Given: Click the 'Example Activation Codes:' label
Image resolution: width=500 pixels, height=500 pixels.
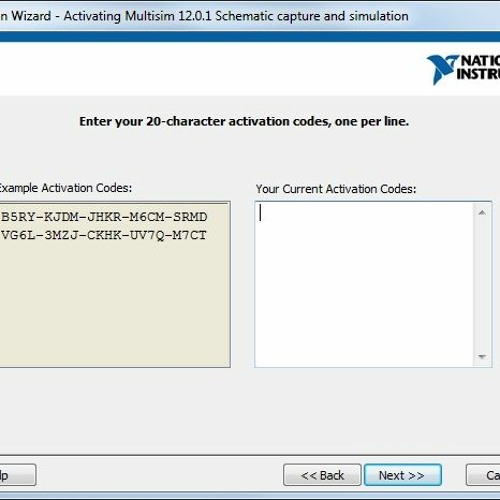Looking at the screenshot, I should click(x=66, y=188).
